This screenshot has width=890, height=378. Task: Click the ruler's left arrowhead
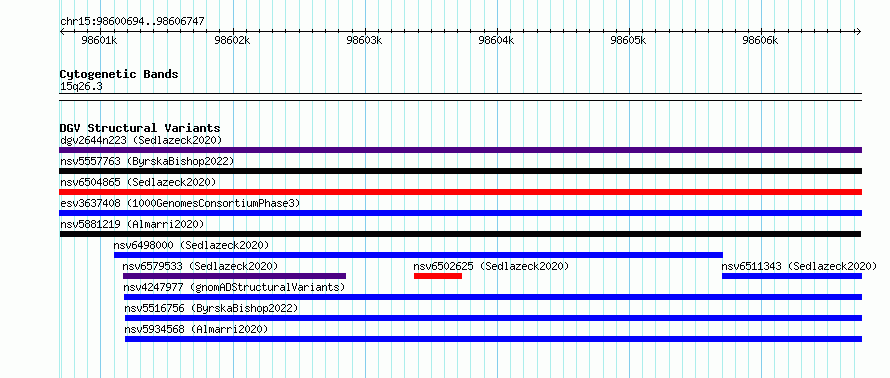[62, 32]
